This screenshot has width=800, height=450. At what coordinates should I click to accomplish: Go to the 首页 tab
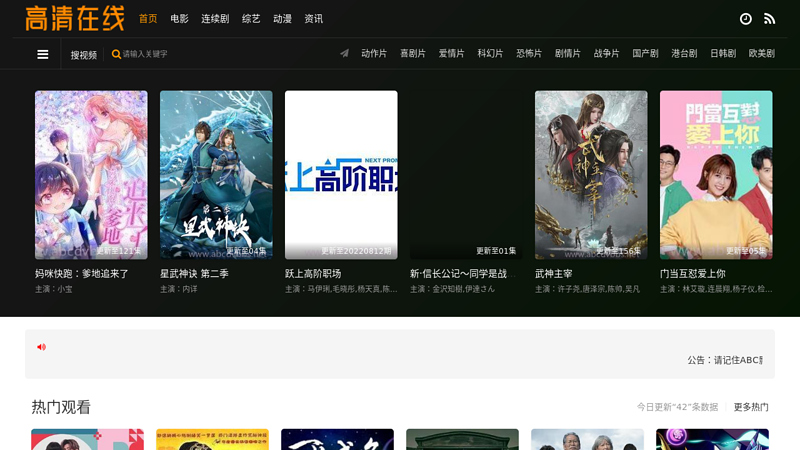click(148, 19)
